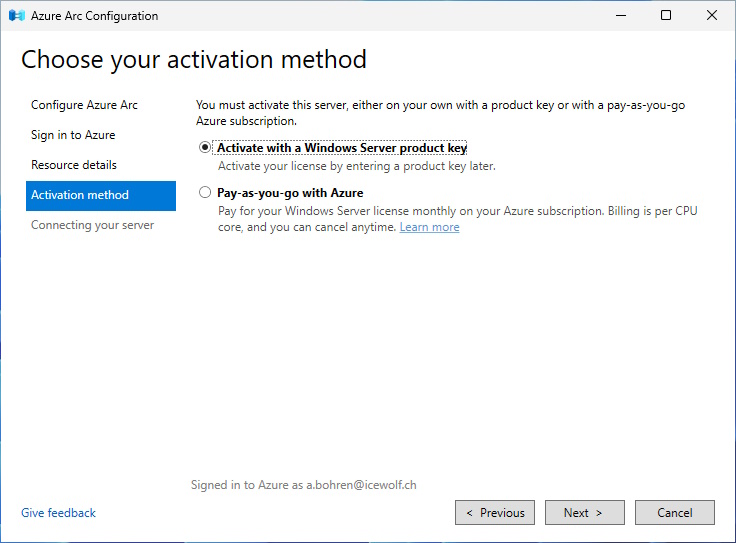
Task: Continue with the Next button
Action: point(585,512)
